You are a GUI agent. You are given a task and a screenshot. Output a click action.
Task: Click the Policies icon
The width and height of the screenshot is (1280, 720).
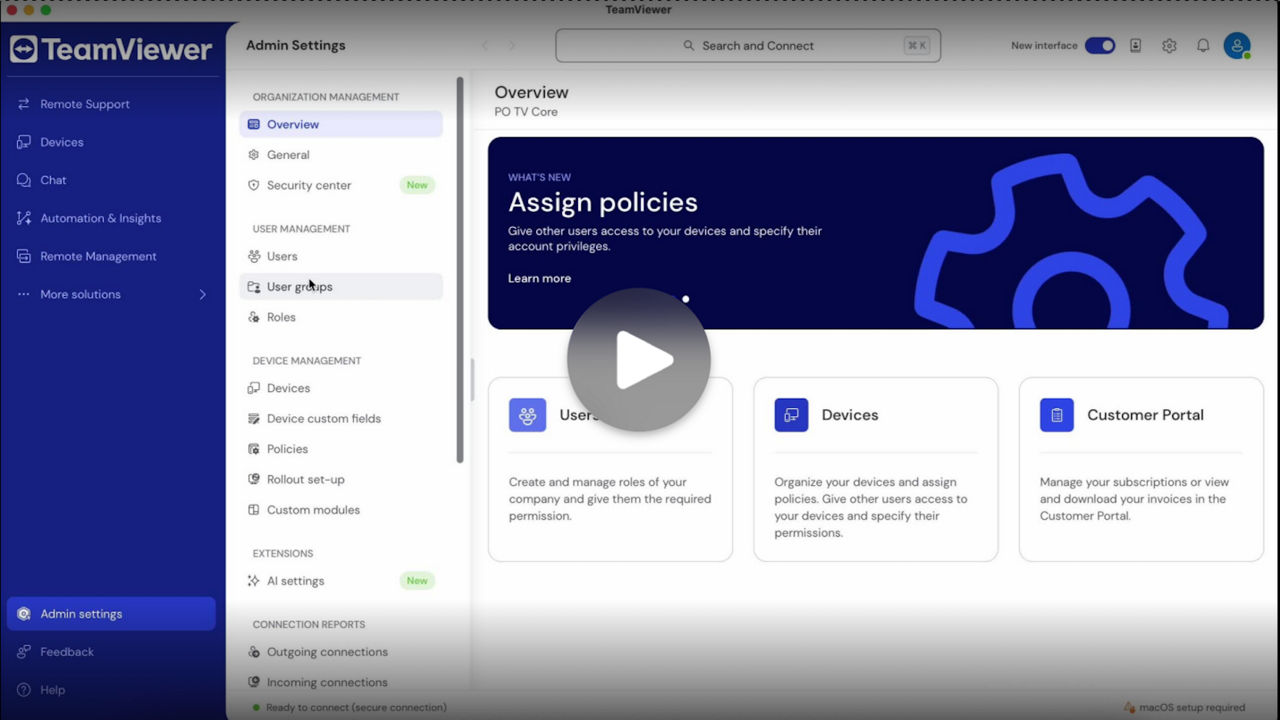(x=254, y=449)
